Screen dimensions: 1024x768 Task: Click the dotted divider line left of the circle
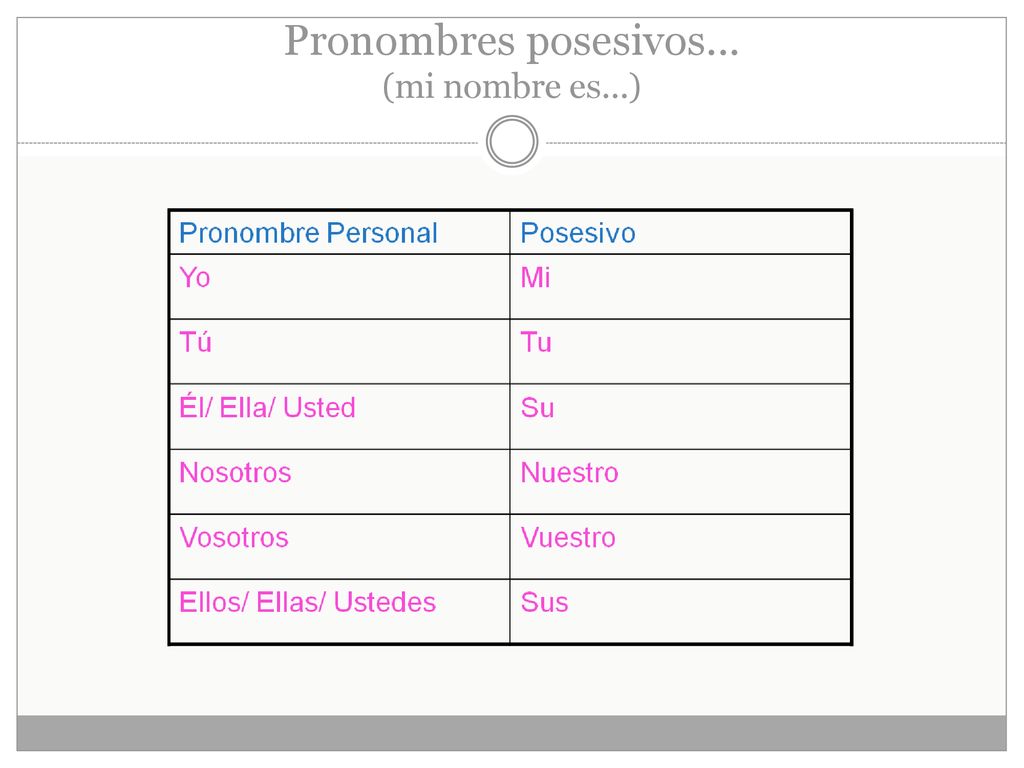(x=248, y=142)
